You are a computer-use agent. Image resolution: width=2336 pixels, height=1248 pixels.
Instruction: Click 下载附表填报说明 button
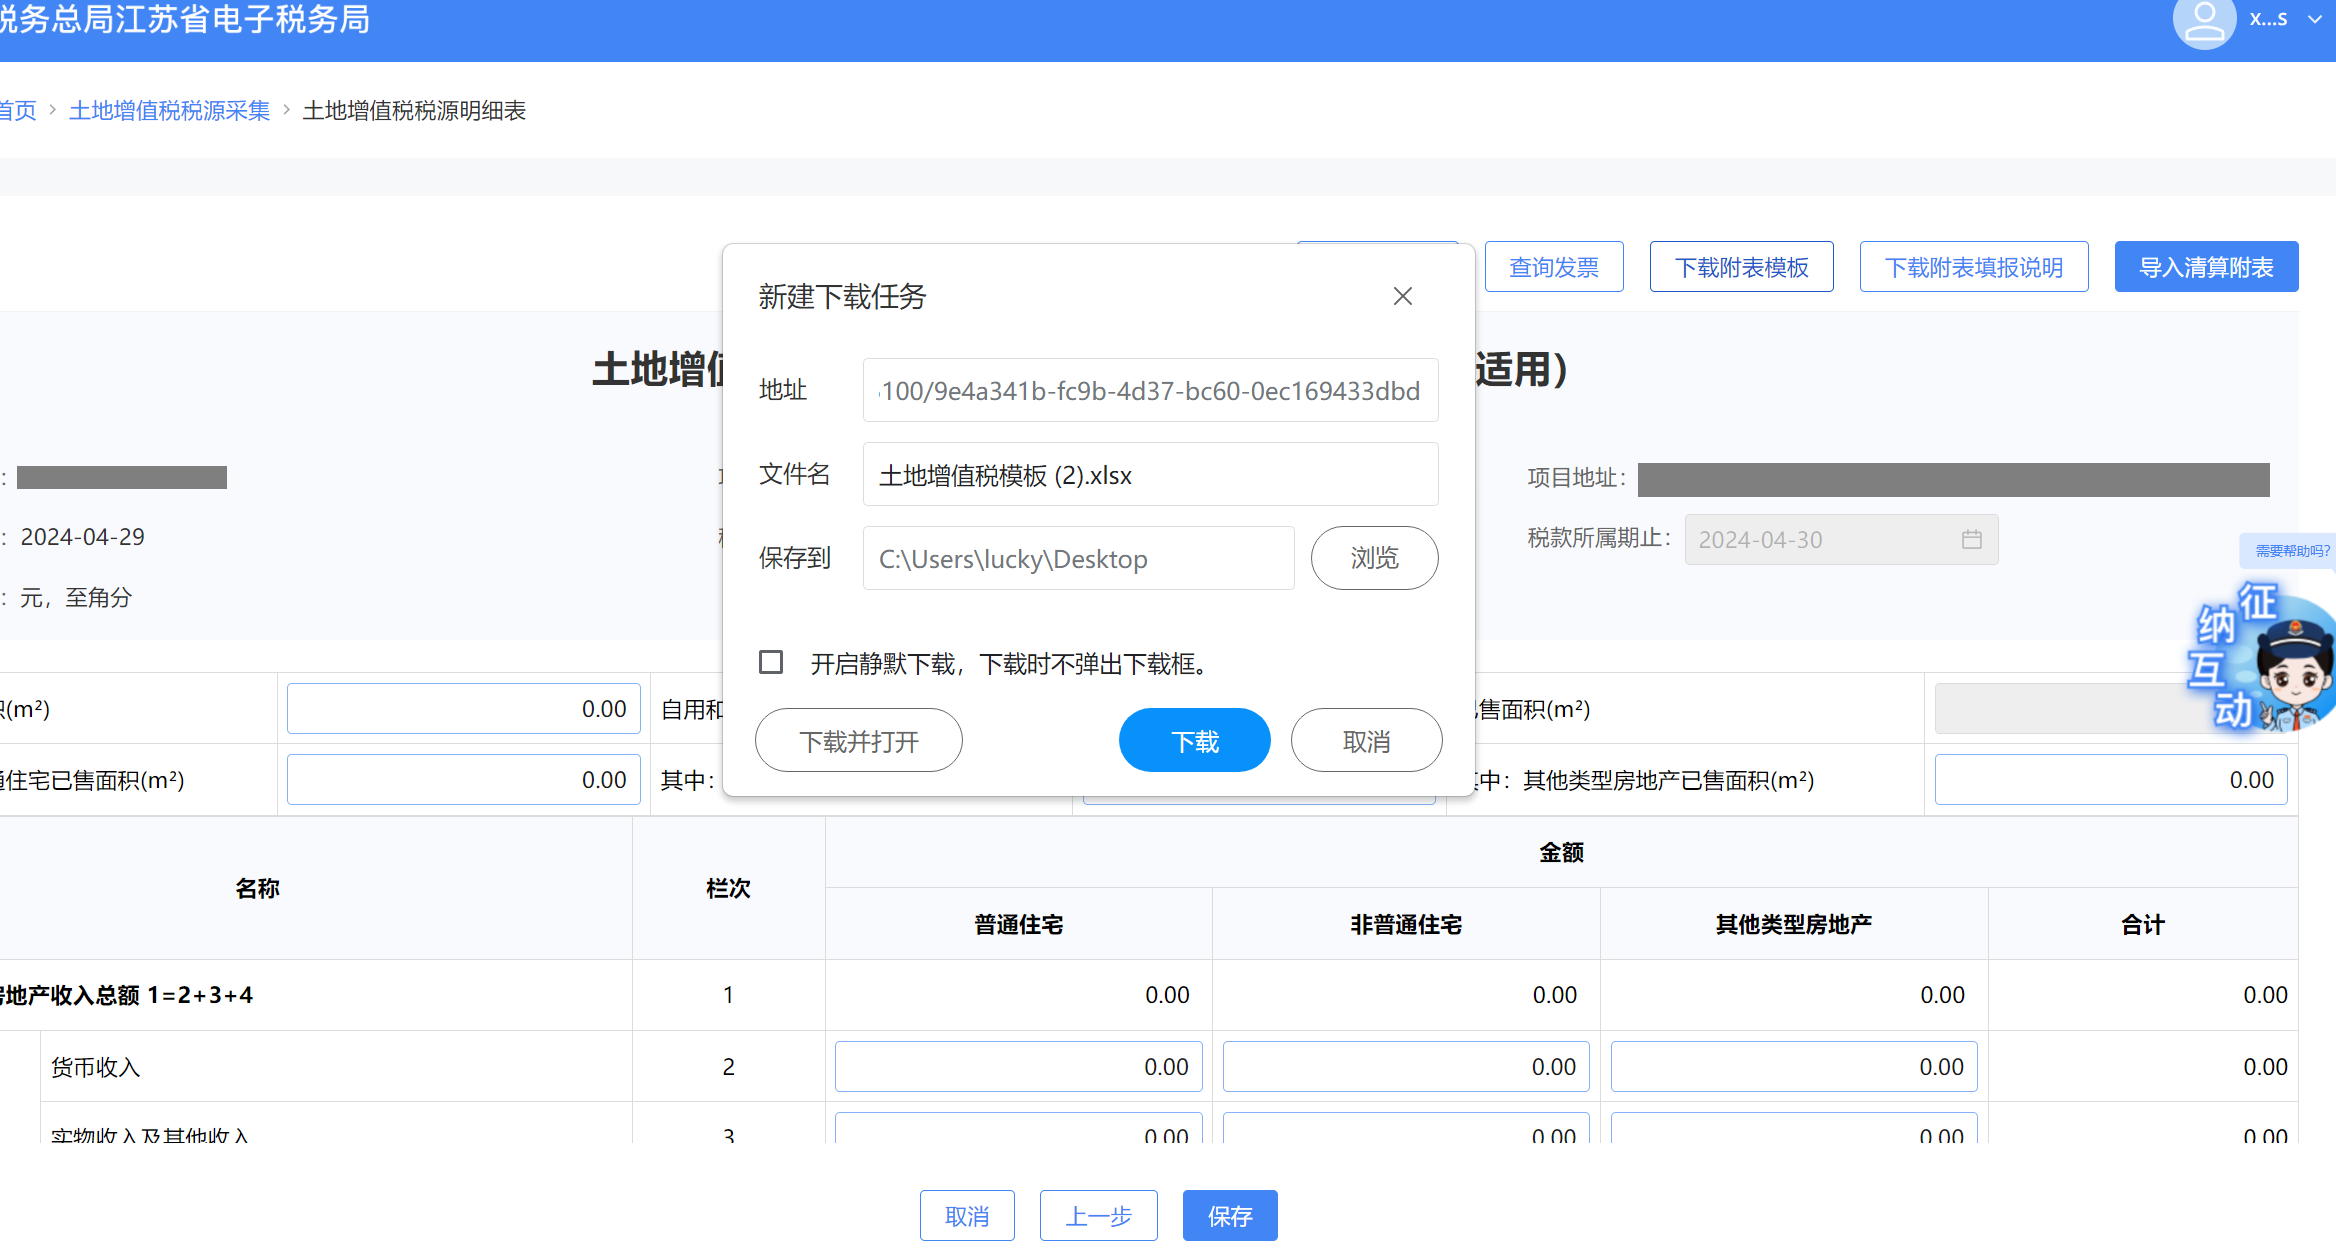click(x=1973, y=268)
